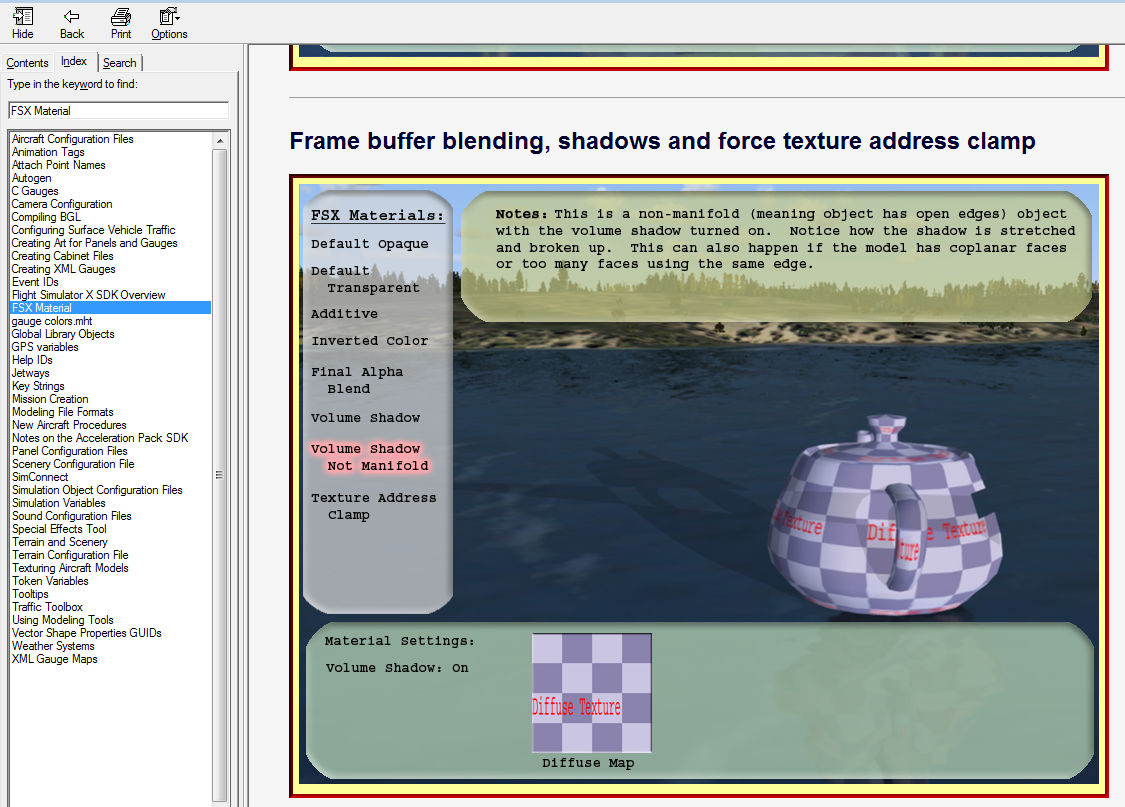Choose 'Volume Shadow Not Manifold' option
Screen dimensions: 1125x807
[369, 457]
